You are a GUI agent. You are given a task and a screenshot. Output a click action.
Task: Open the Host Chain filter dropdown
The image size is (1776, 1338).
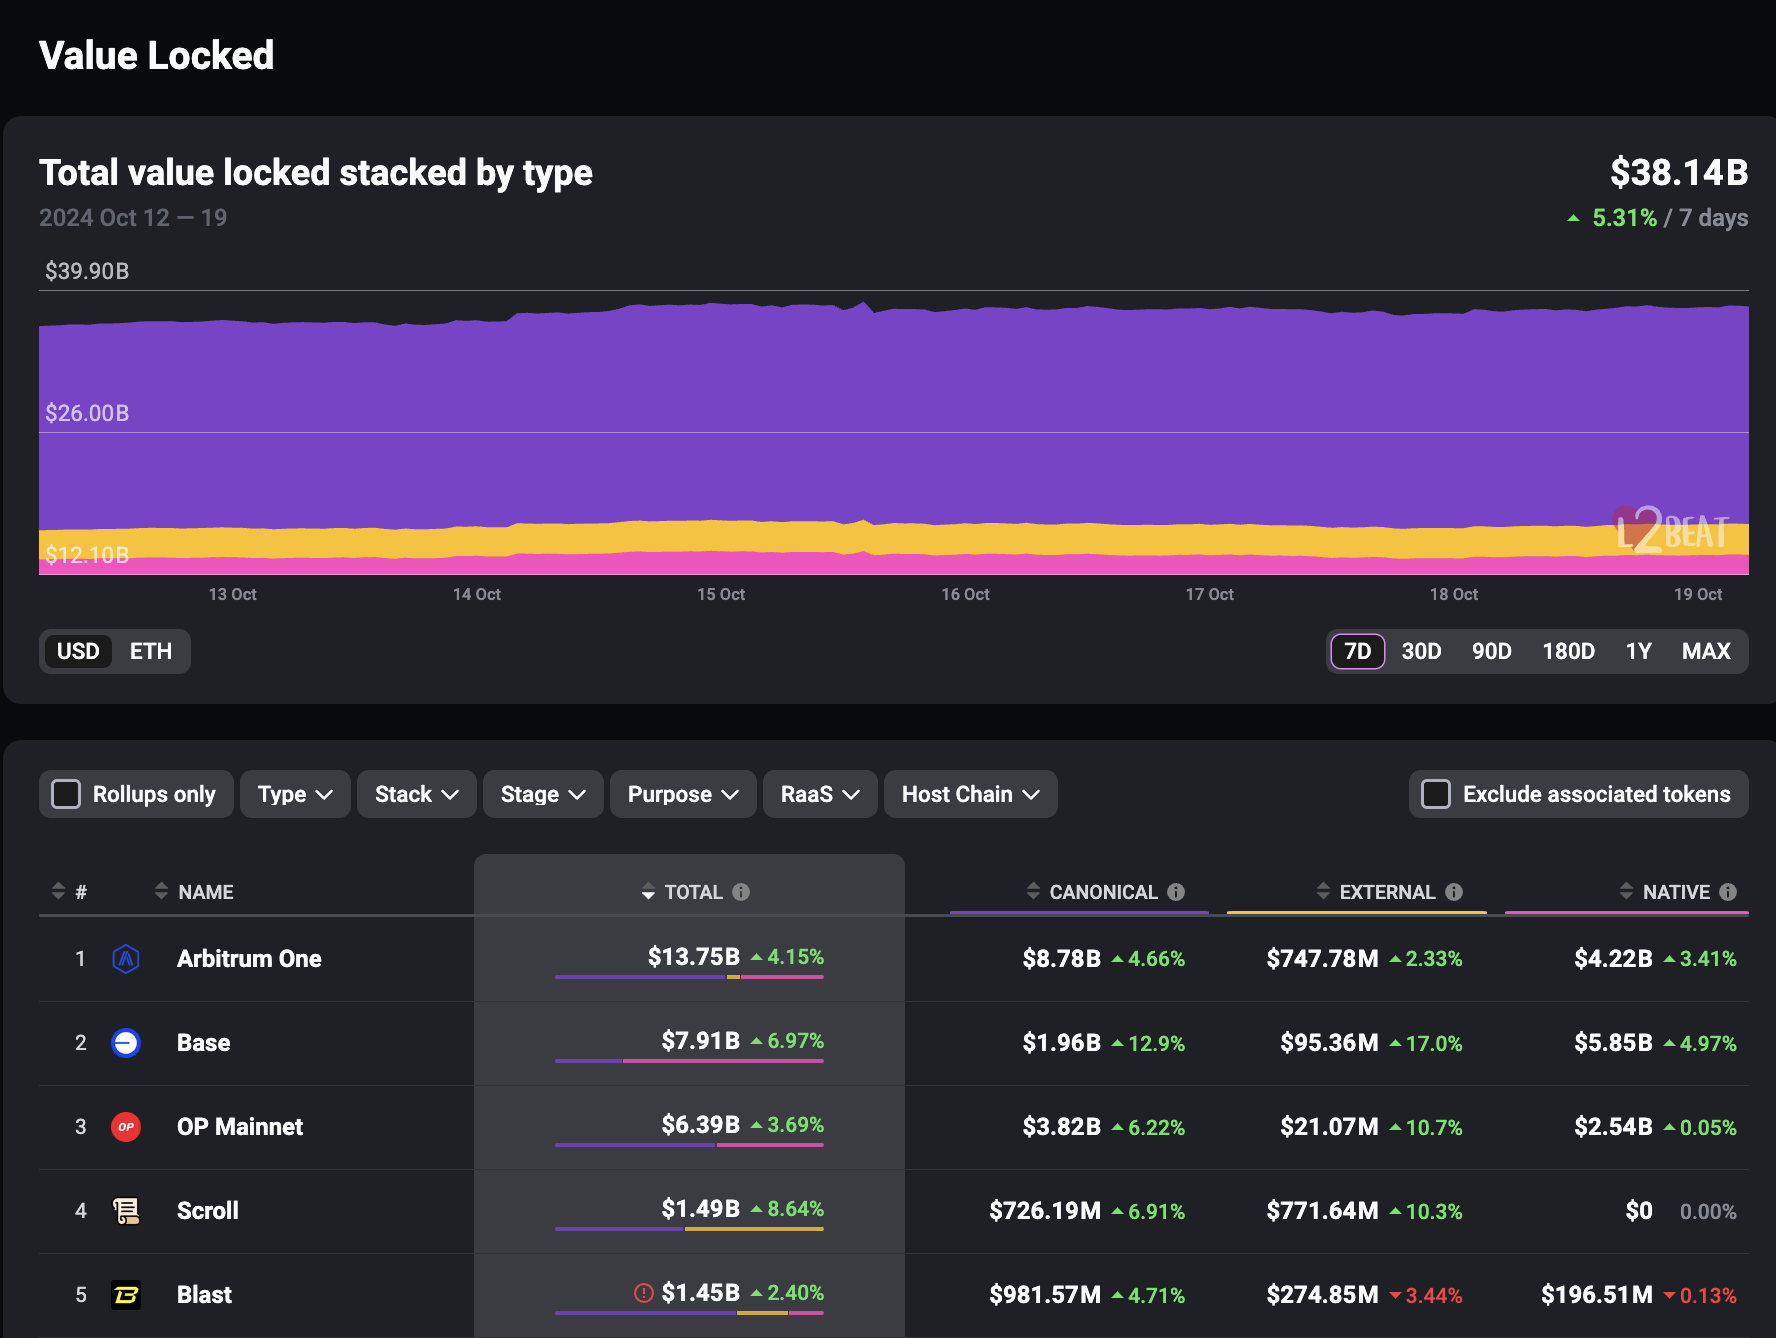[971, 794]
